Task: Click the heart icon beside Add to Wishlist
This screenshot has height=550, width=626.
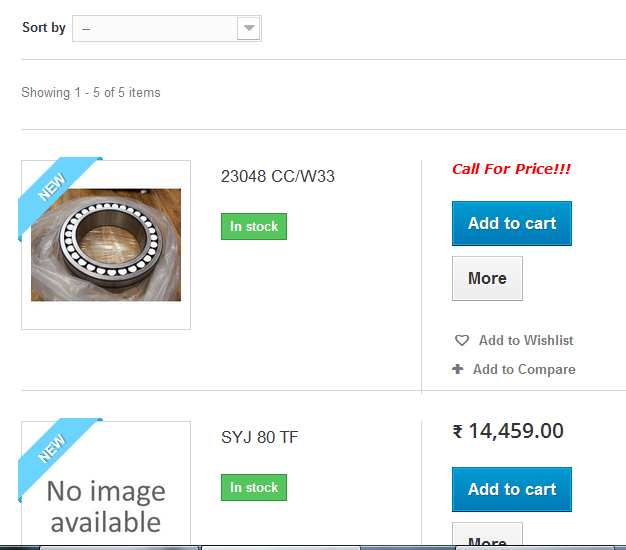Action: click(462, 340)
